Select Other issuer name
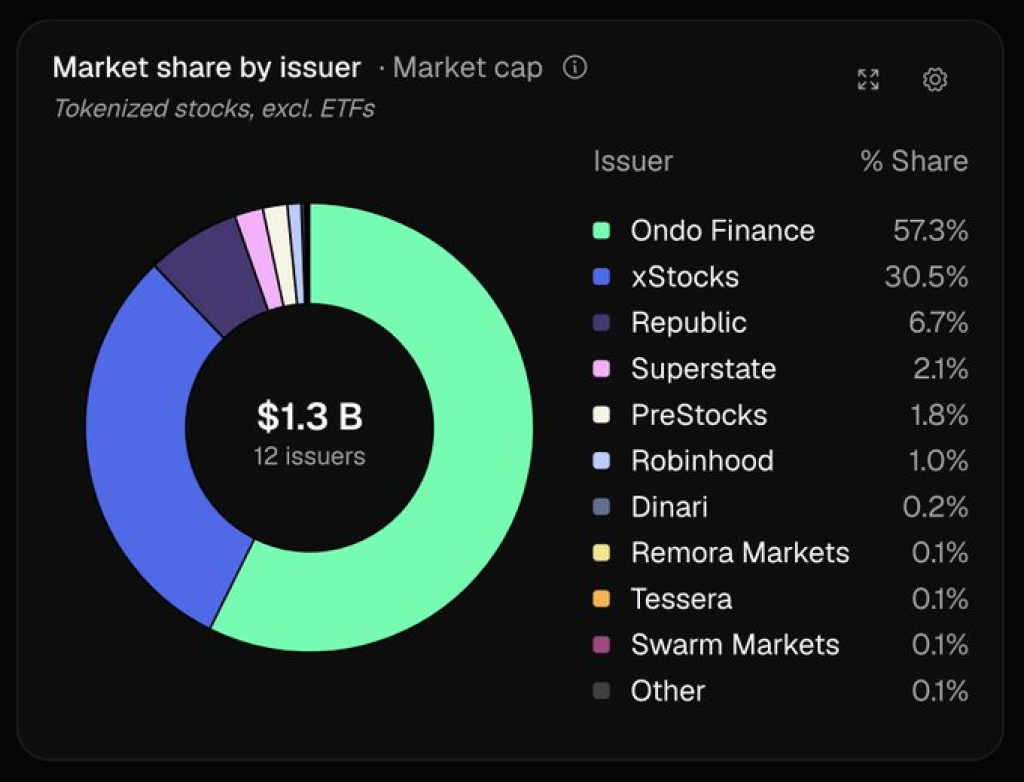The image size is (1024, 782). [x=668, y=691]
